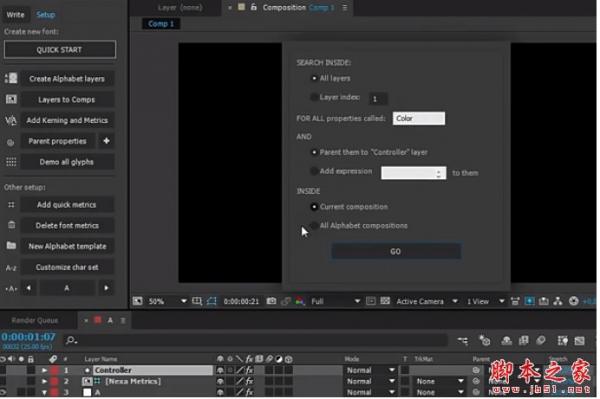Switch to the Render Queue tab
Viewport: 600px width, 399px height.
[35, 321]
